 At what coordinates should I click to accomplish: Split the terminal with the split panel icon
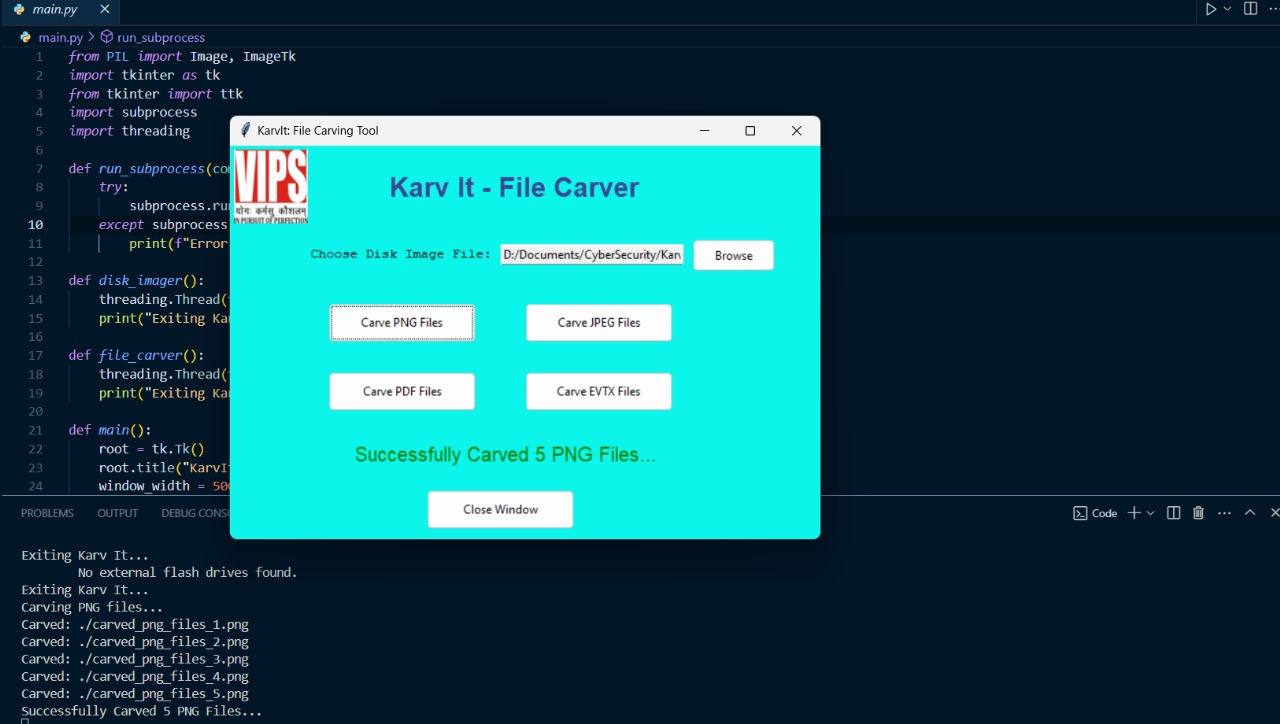tap(1173, 512)
